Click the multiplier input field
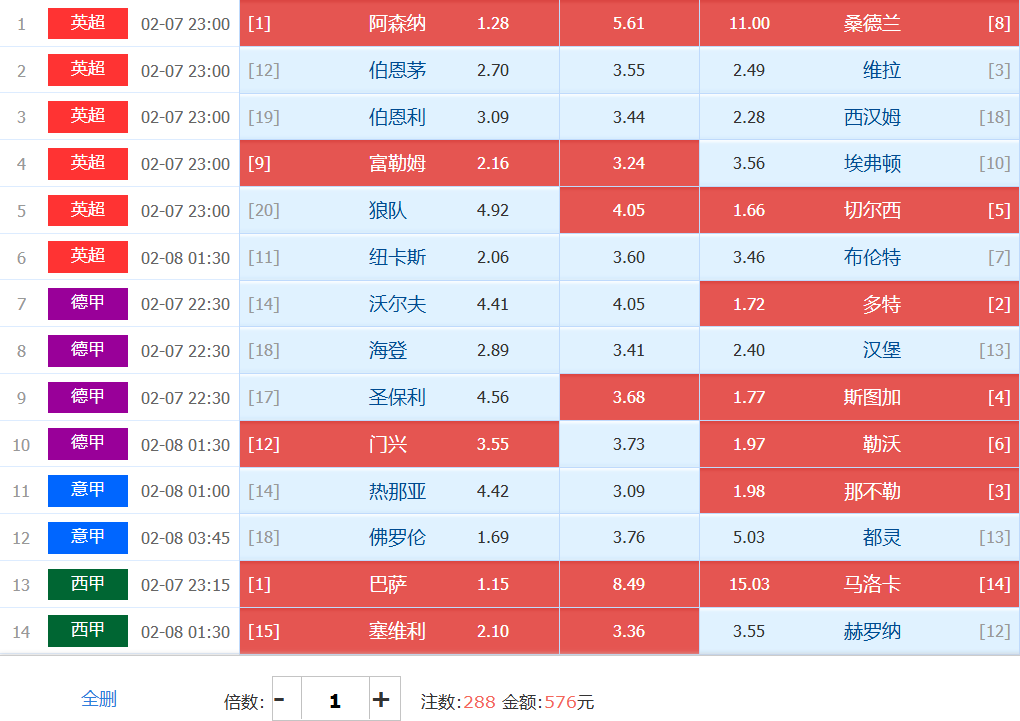1020x721 pixels. 335,700
